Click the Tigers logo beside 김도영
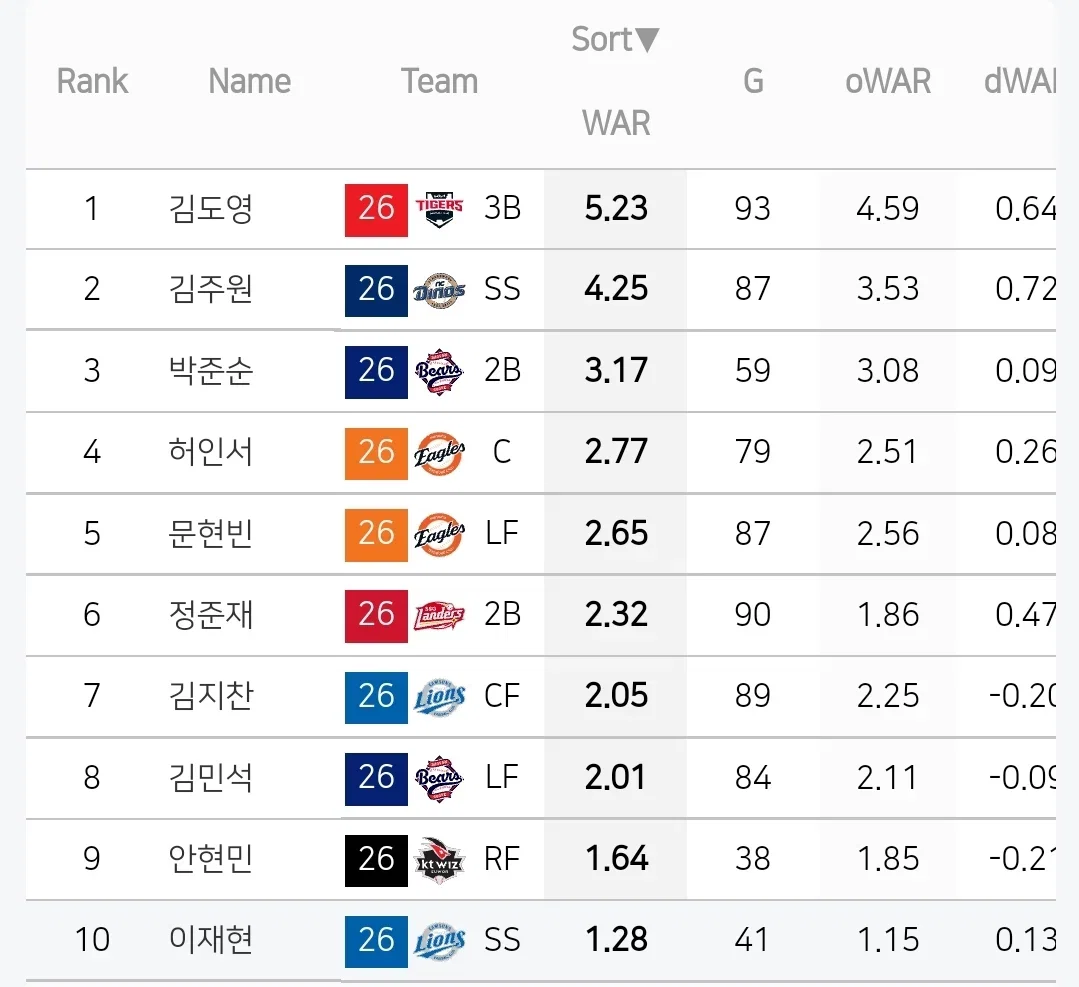The height and width of the screenshot is (987, 1079). click(x=439, y=209)
